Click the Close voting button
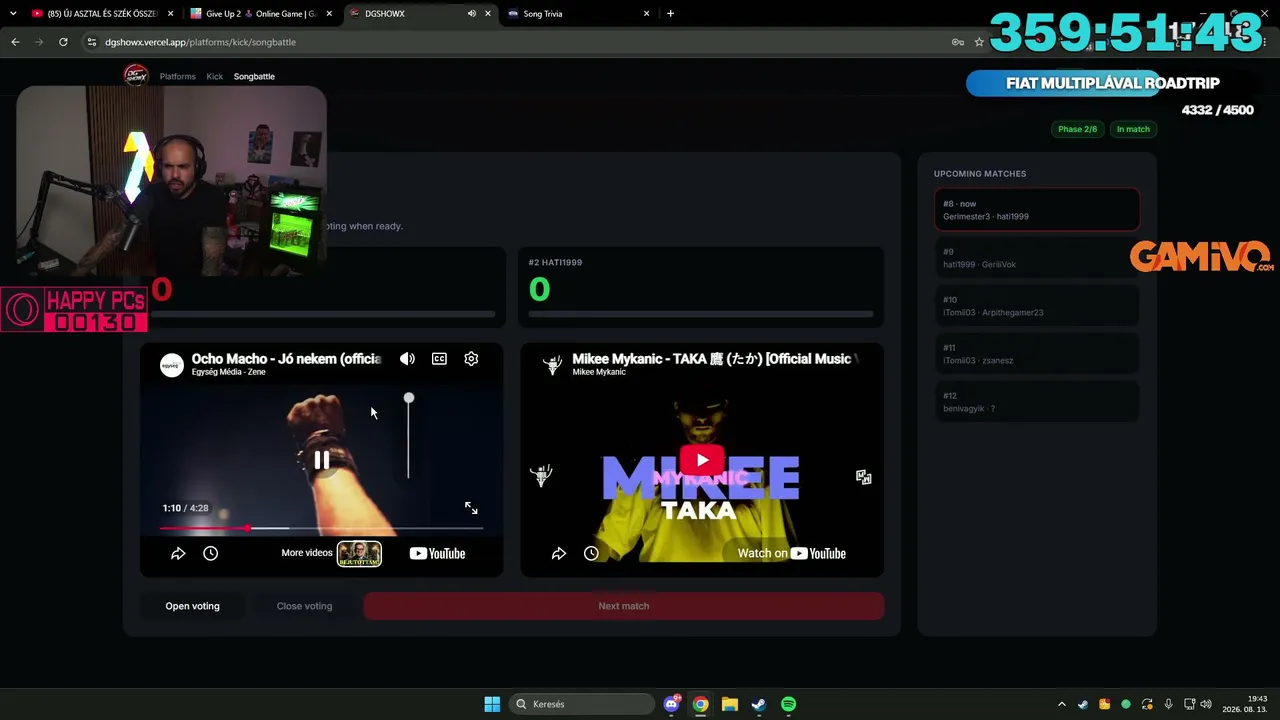This screenshot has width=1280, height=720. pyautogui.click(x=304, y=606)
